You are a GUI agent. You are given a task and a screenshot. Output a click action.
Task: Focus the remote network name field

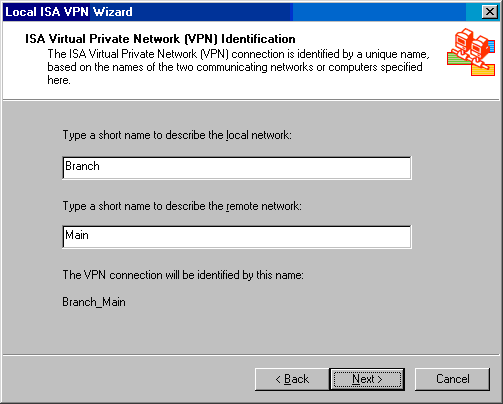coord(237,237)
